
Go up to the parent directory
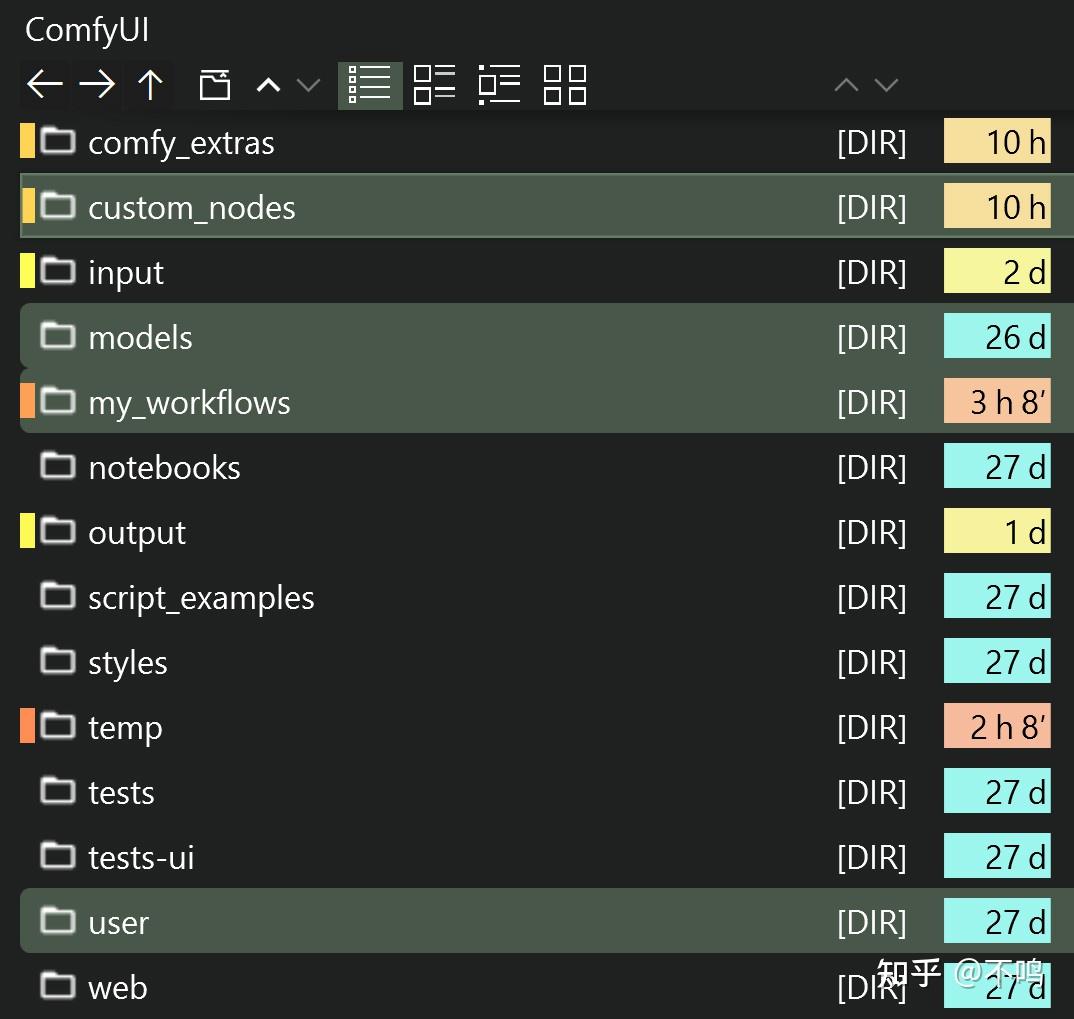point(150,85)
